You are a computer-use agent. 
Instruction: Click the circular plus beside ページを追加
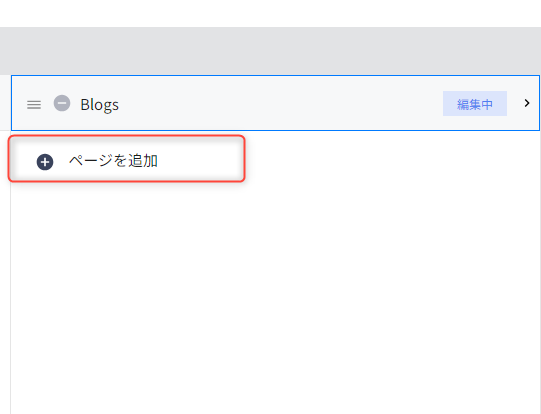pyautogui.click(x=45, y=162)
